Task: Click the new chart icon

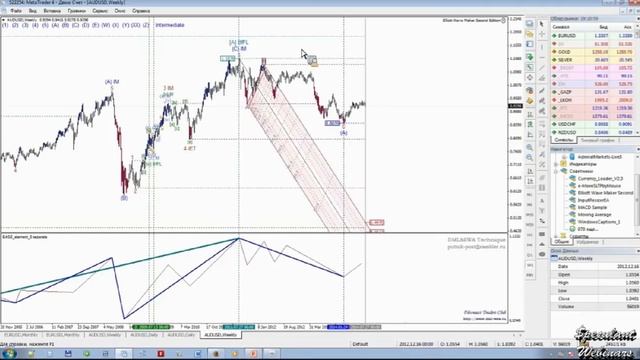Action: click(x=530, y=24)
